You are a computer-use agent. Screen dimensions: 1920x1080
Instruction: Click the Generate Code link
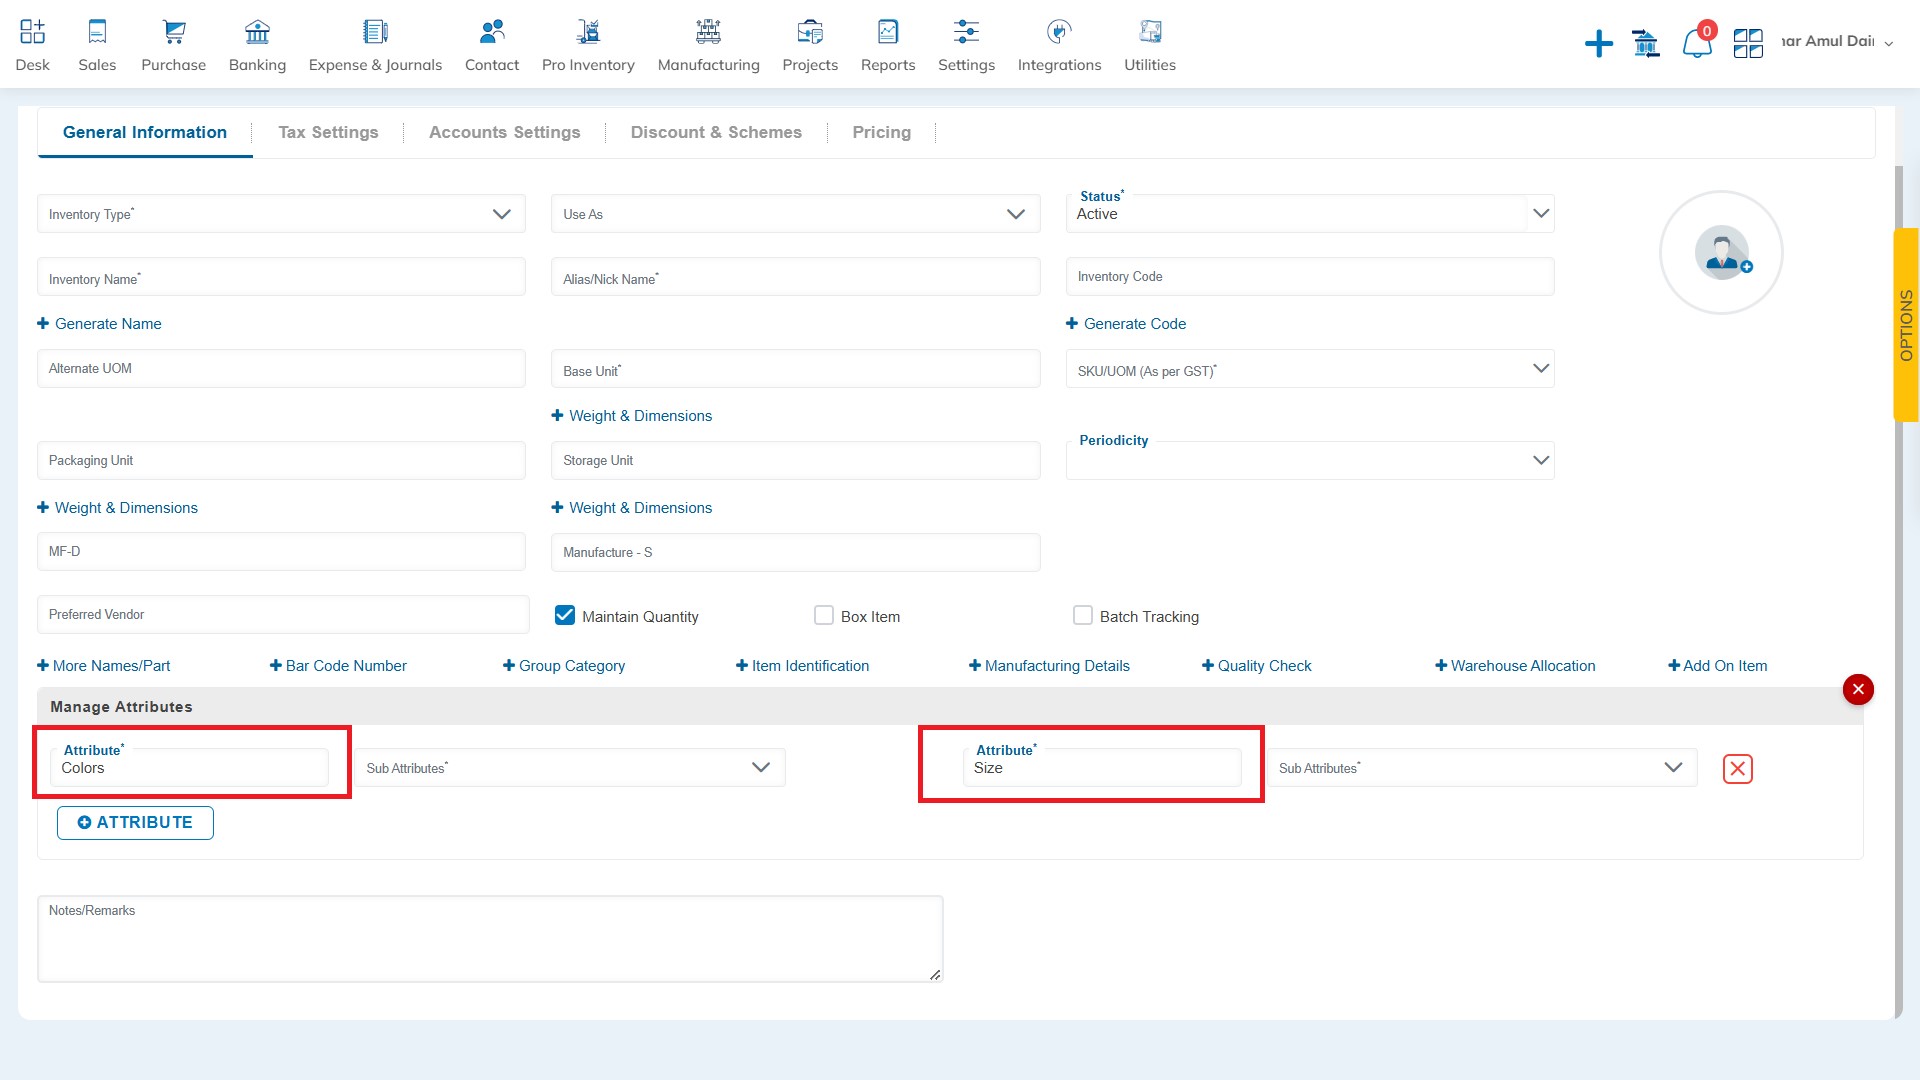tap(1126, 324)
